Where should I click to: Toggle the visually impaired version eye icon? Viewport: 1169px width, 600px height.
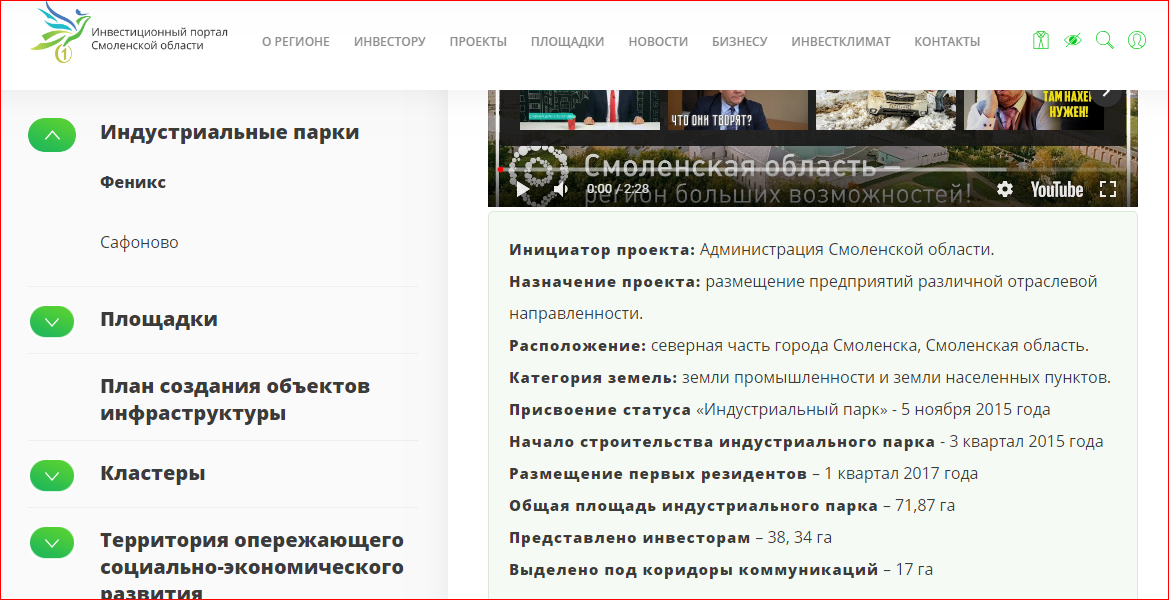click(1073, 41)
